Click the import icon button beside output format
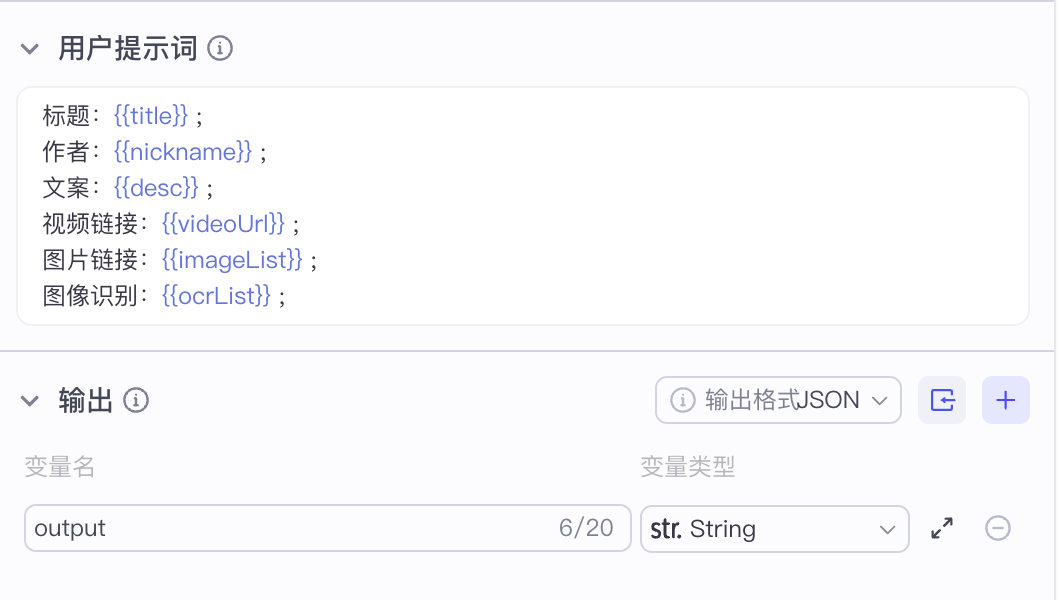The image size is (1058, 600). pyautogui.click(x=942, y=400)
